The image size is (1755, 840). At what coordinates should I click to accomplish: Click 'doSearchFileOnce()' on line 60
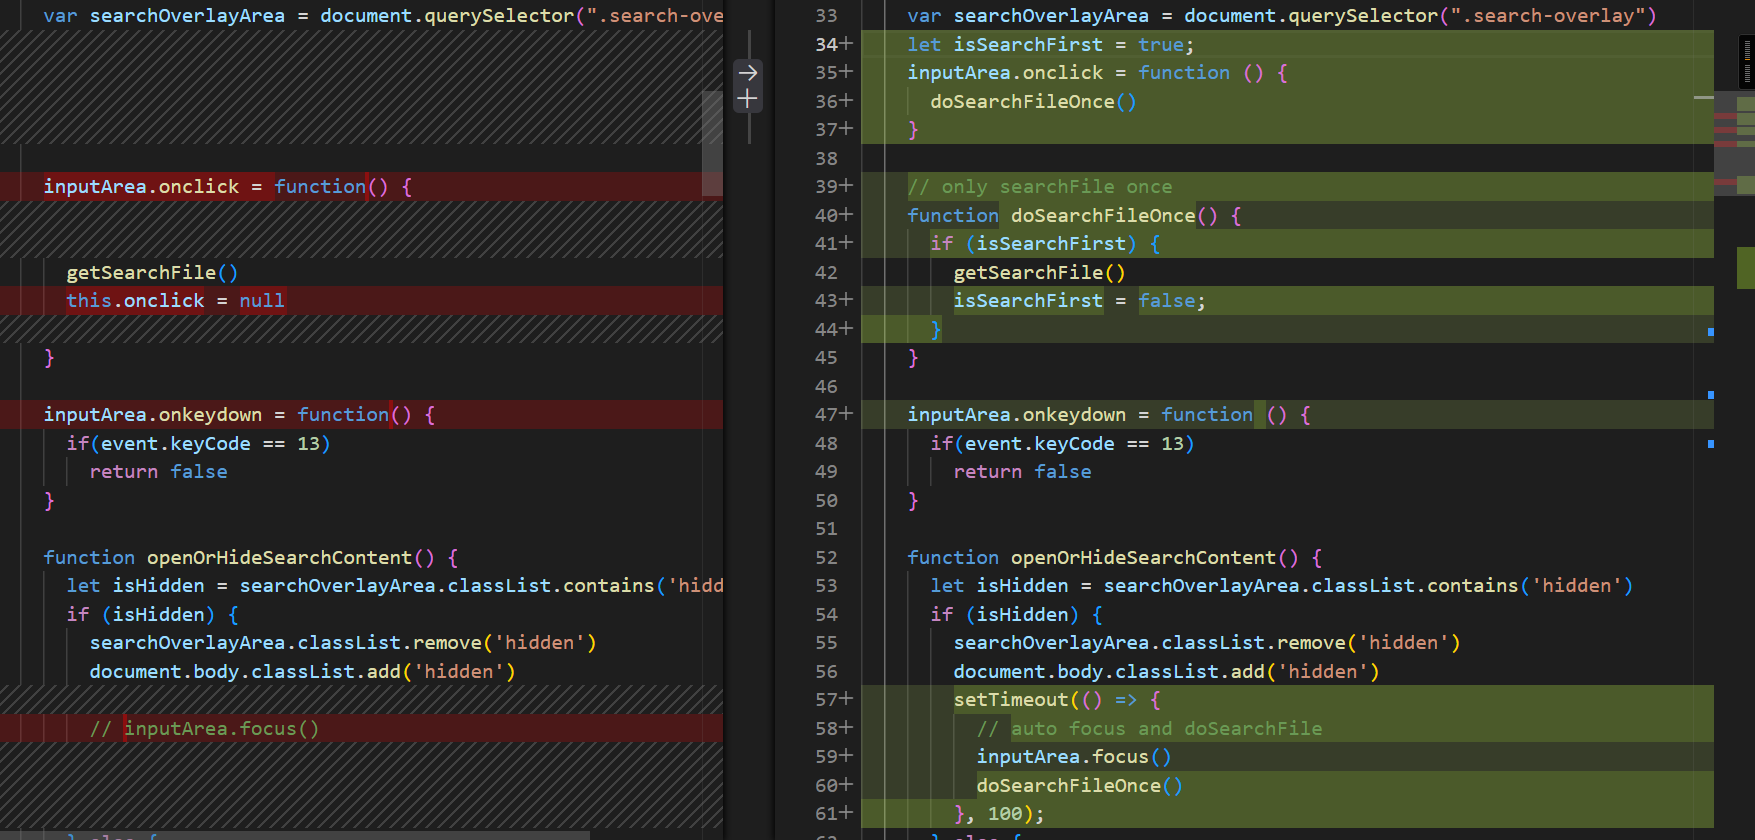1079,785
